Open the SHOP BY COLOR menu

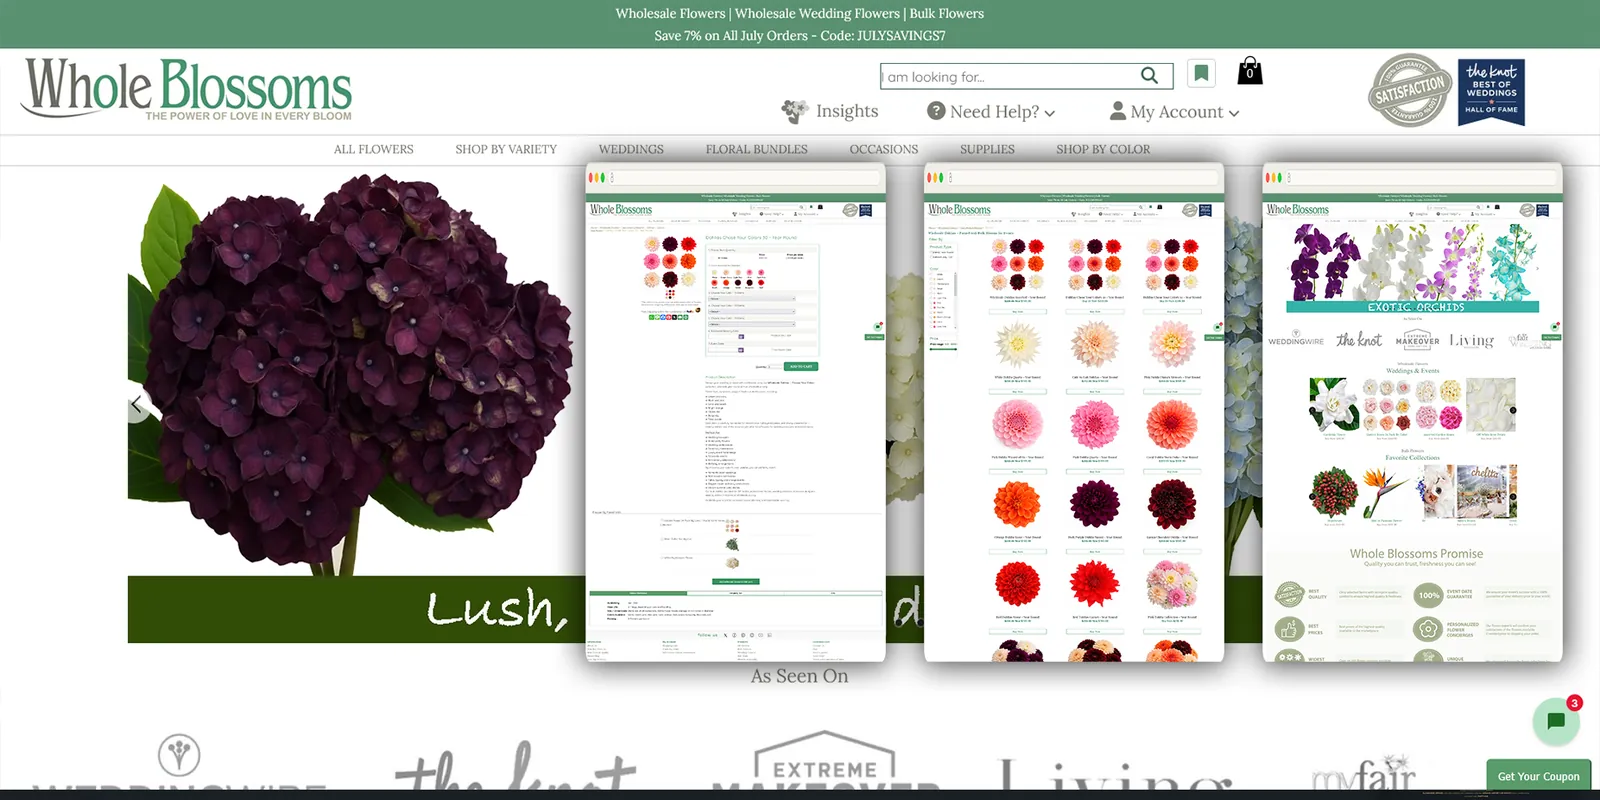pyautogui.click(x=1103, y=149)
